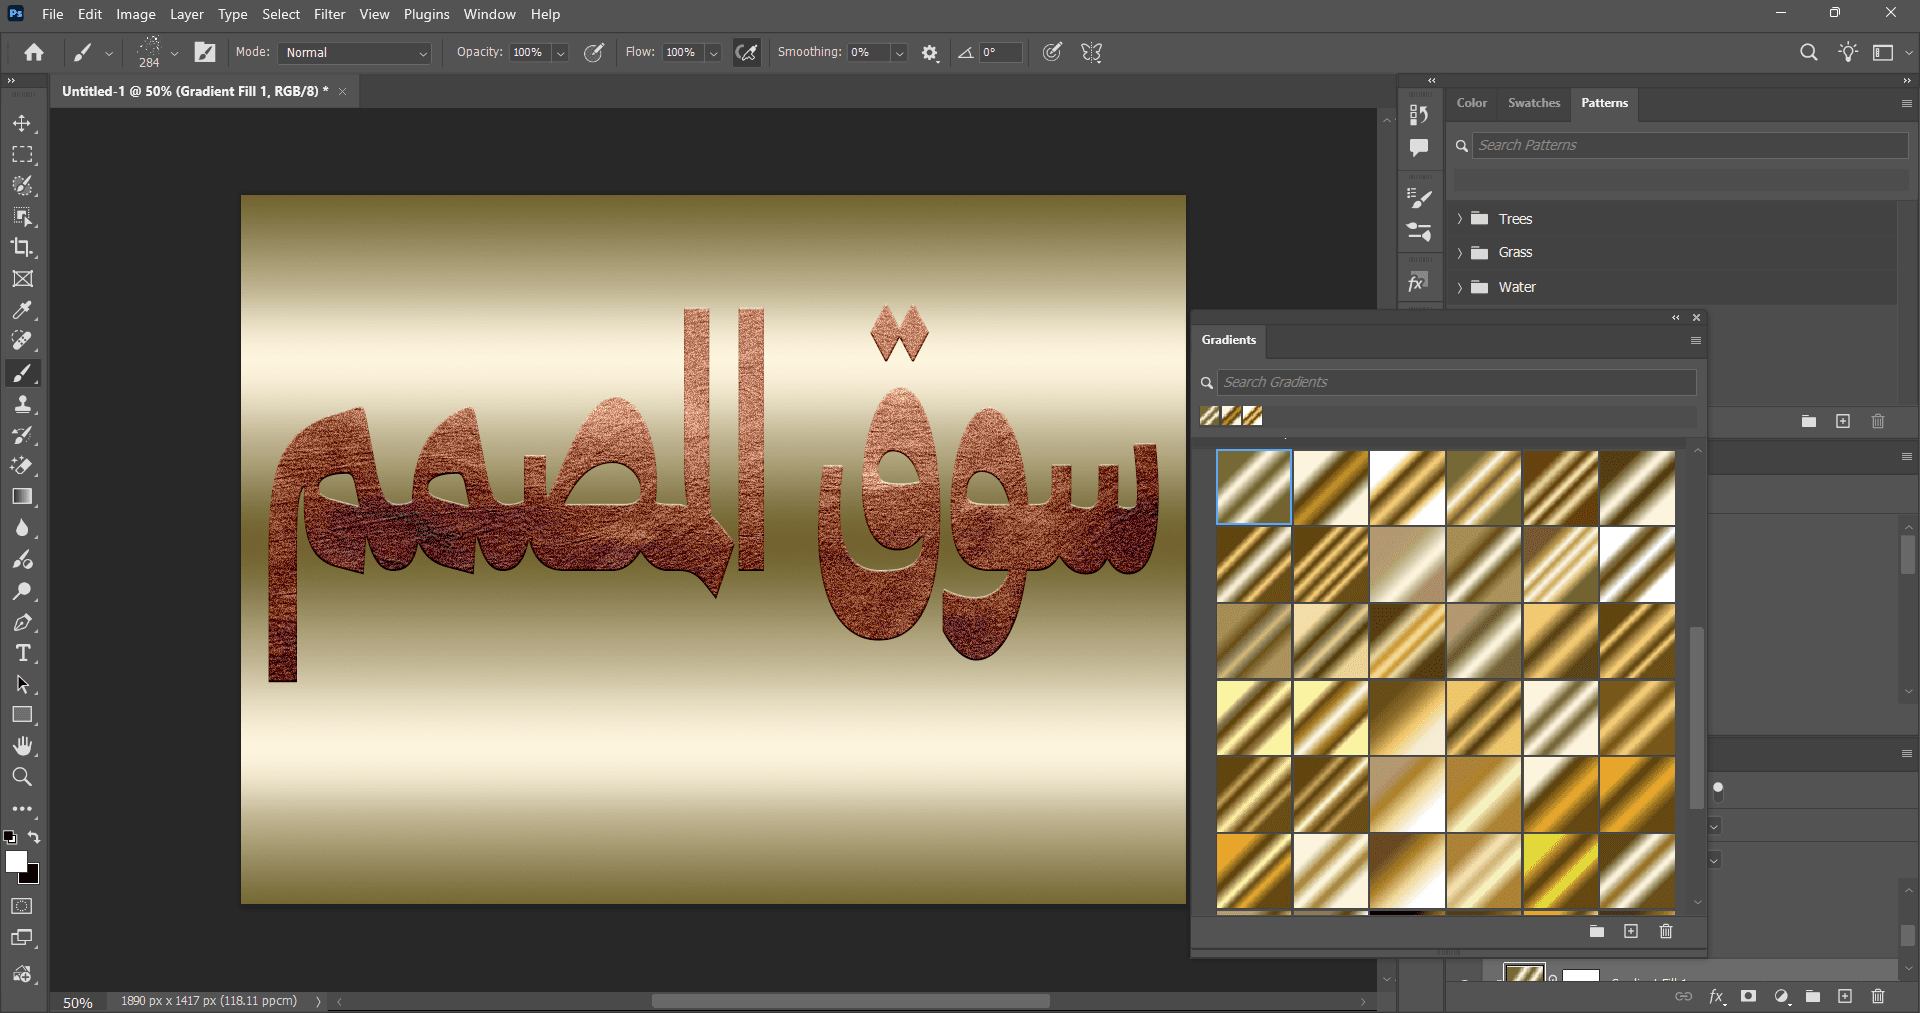
Task: Select the History Brush tool
Action: point(22,435)
